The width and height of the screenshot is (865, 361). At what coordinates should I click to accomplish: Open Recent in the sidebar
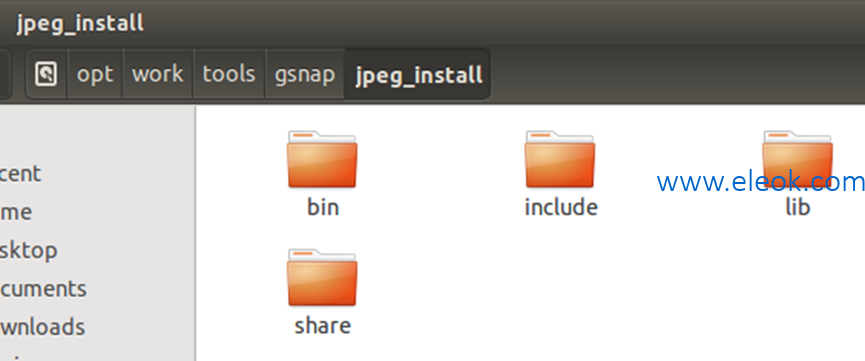[20, 173]
